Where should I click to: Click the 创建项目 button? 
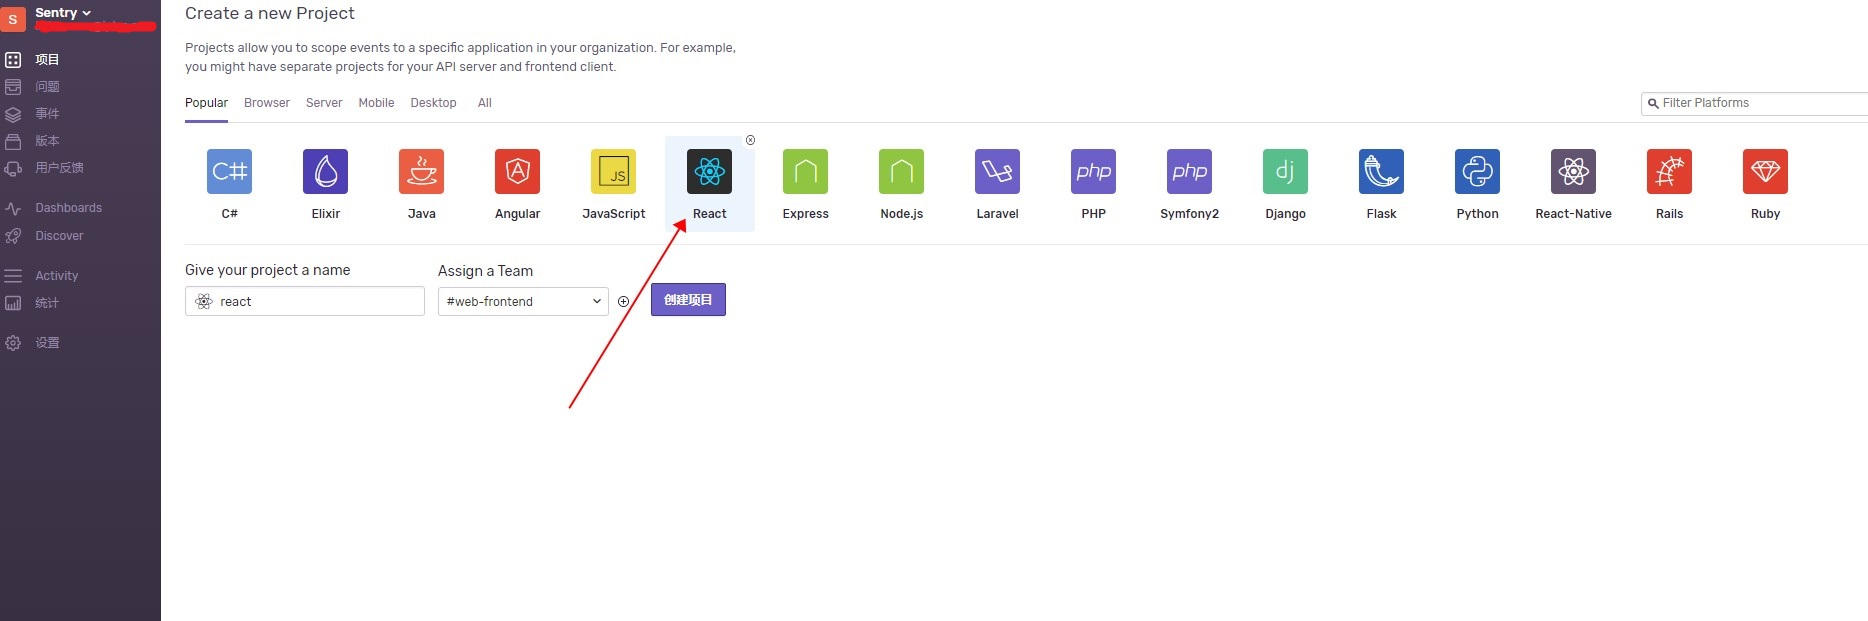688,300
